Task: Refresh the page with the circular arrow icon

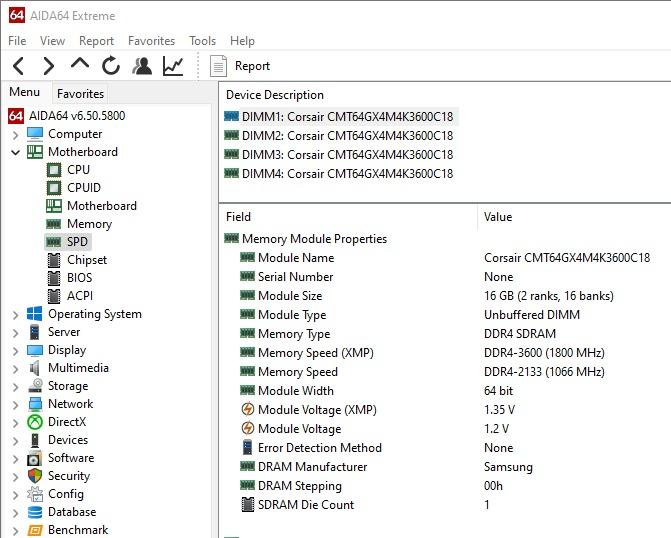Action: click(111, 66)
